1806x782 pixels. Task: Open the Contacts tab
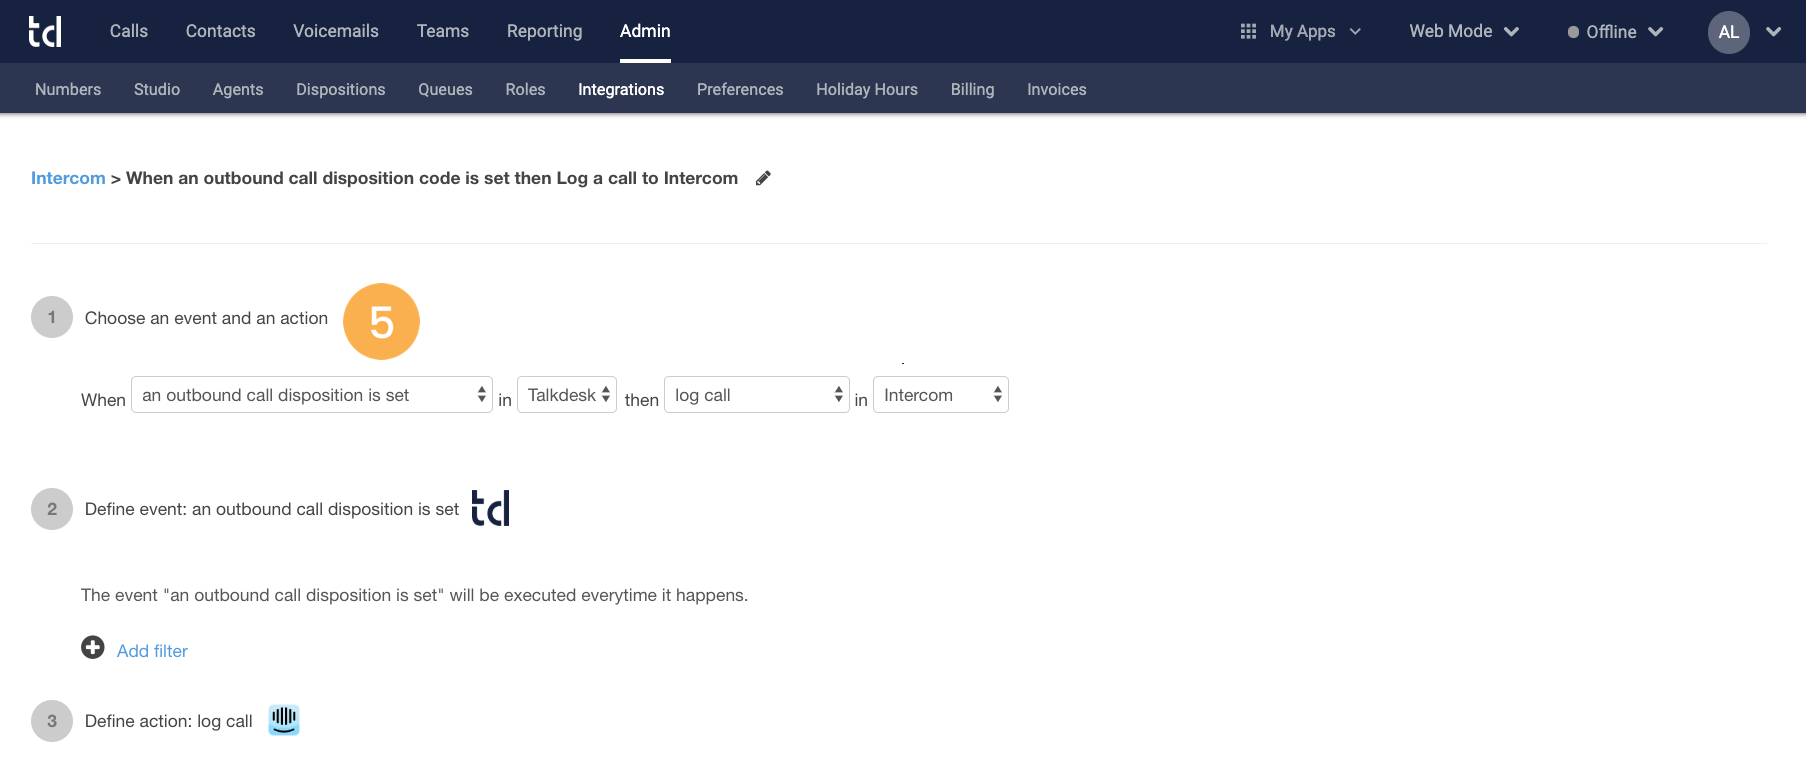tap(221, 31)
